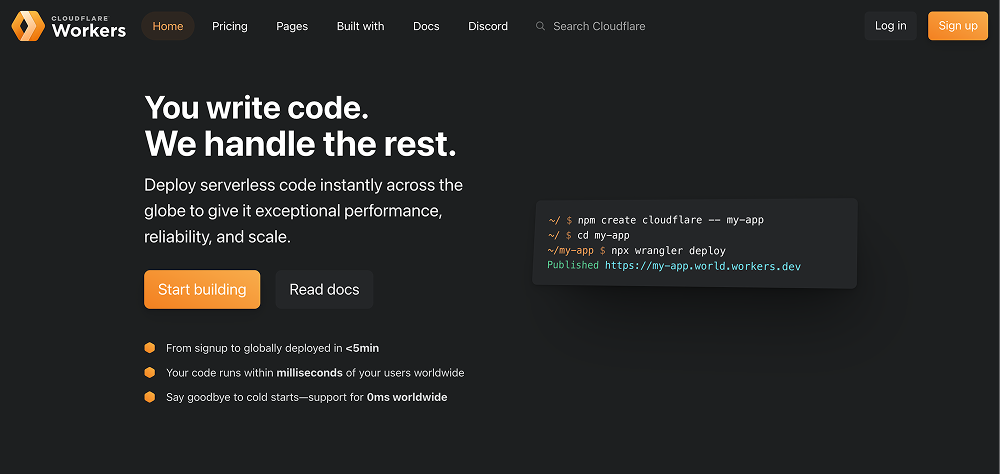The image size is (1000, 474).
Task: Open Docs in the top navigation
Action: click(426, 26)
